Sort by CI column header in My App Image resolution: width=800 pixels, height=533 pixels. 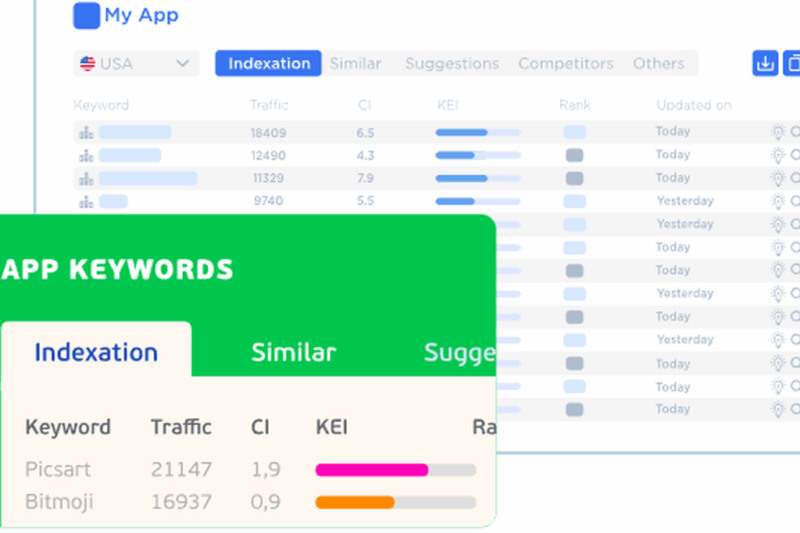[364, 105]
